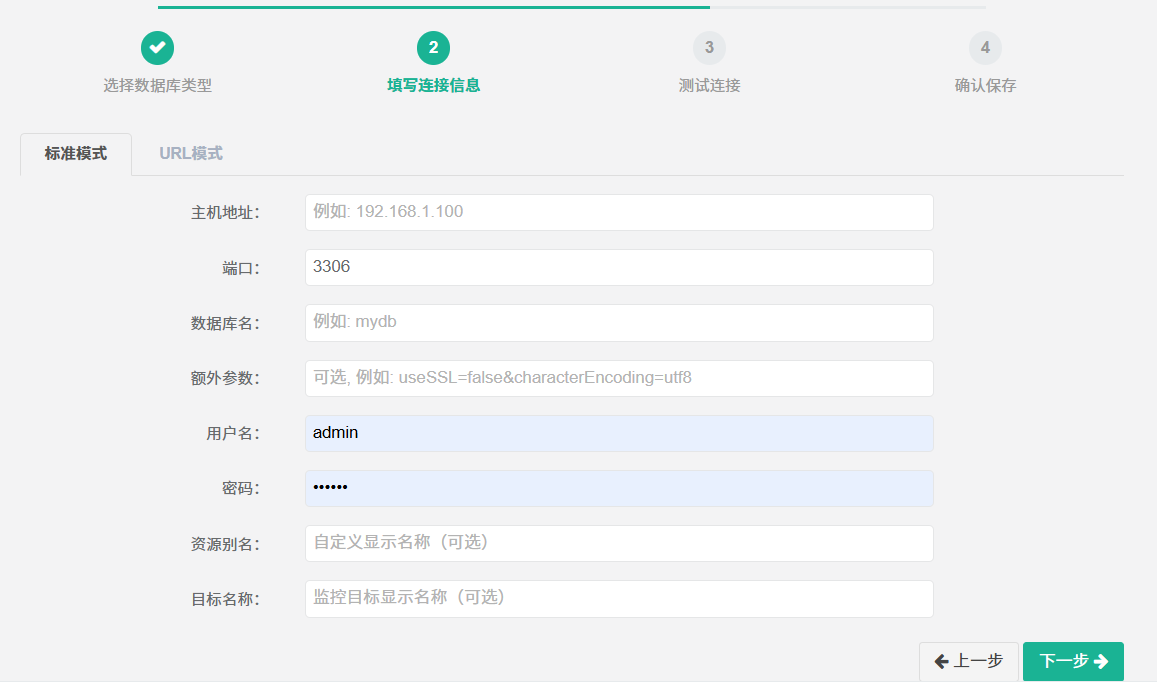Click the 端口 field label
The width and height of the screenshot is (1157, 688).
241,268
